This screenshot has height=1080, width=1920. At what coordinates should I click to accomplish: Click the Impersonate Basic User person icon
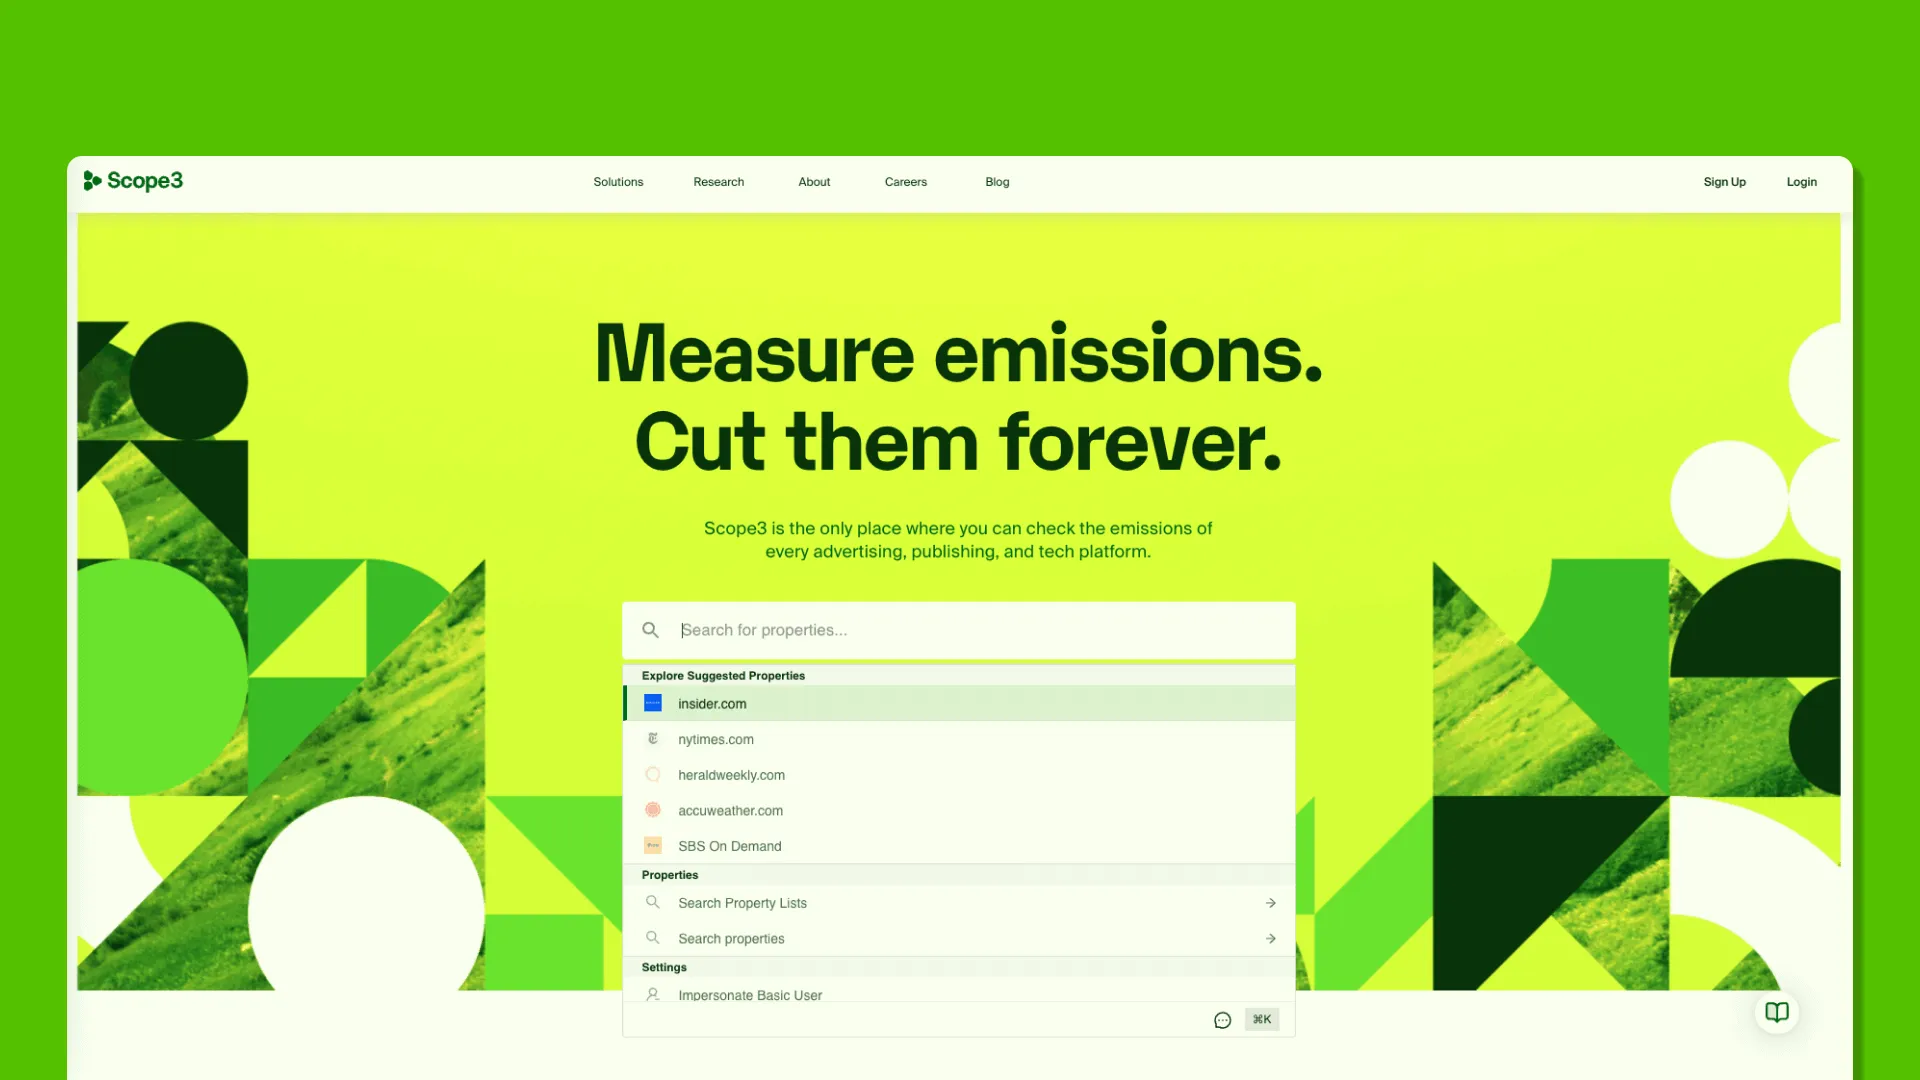[653, 994]
